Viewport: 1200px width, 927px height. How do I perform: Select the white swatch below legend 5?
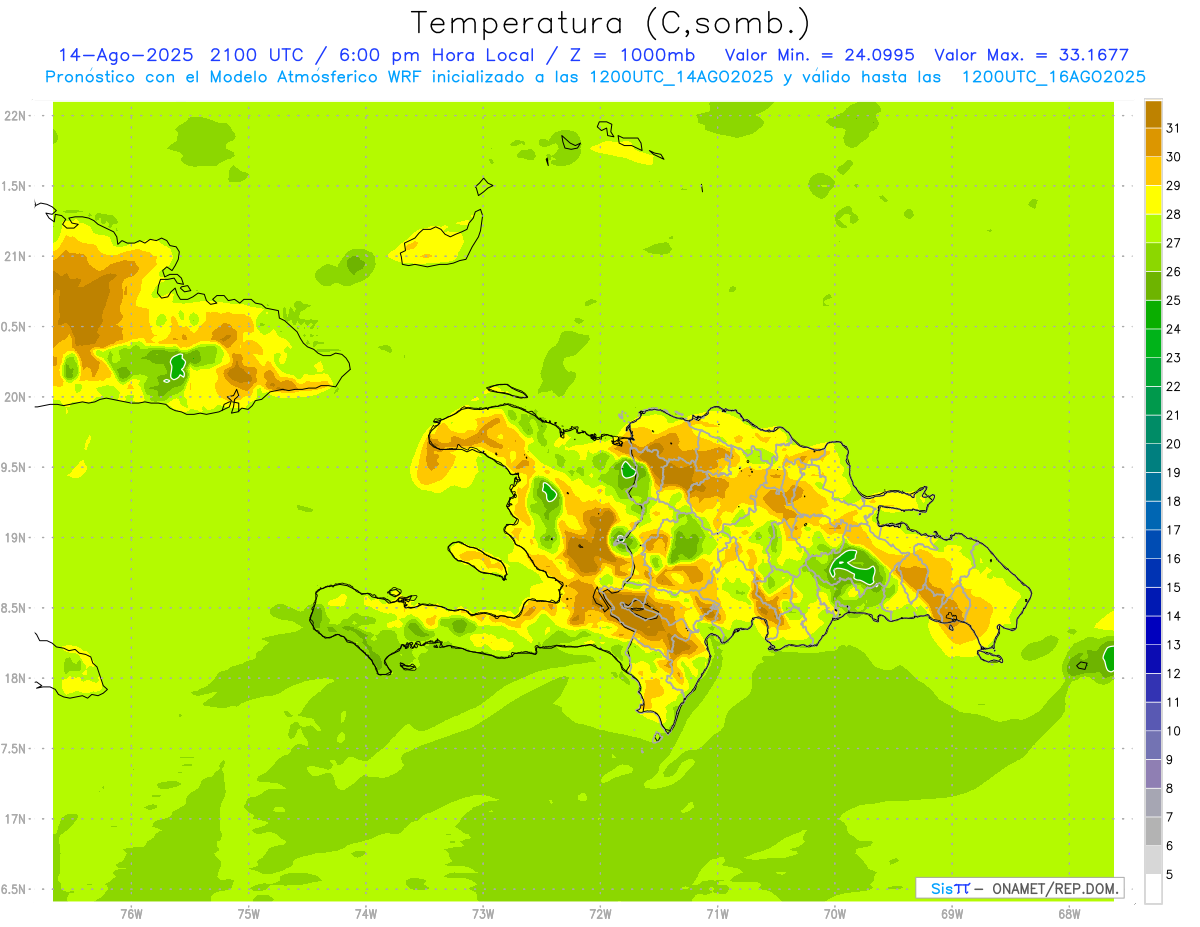pyautogui.click(x=1153, y=889)
